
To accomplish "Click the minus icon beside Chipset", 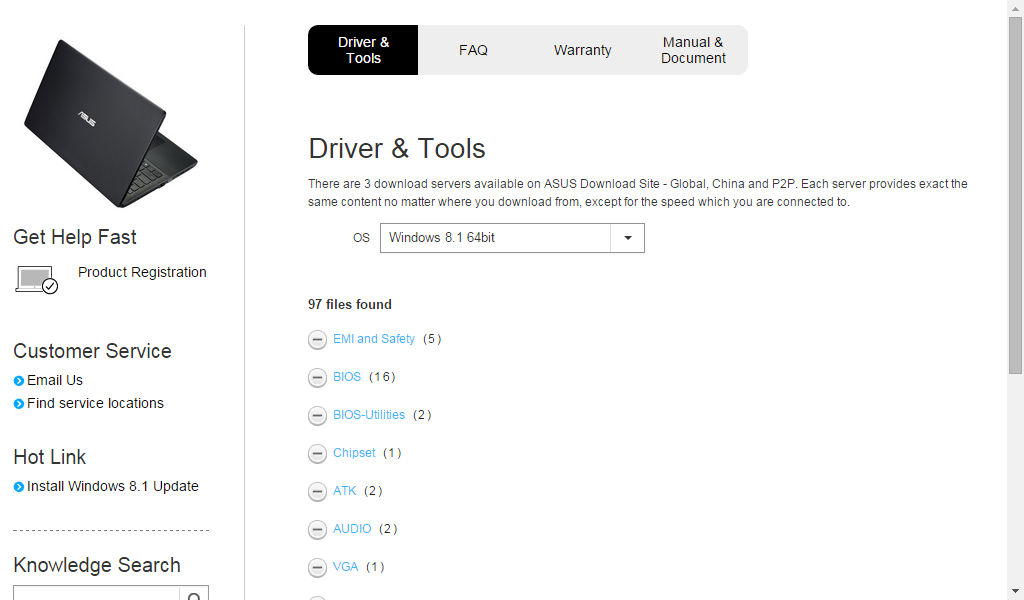I will (x=317, y=453).
